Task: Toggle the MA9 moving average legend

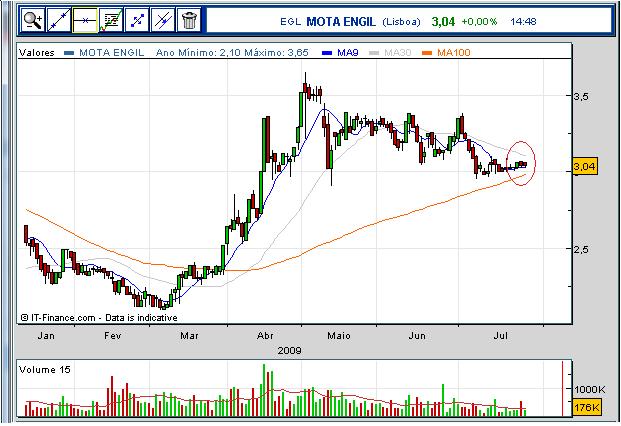Action: point(341,52)
